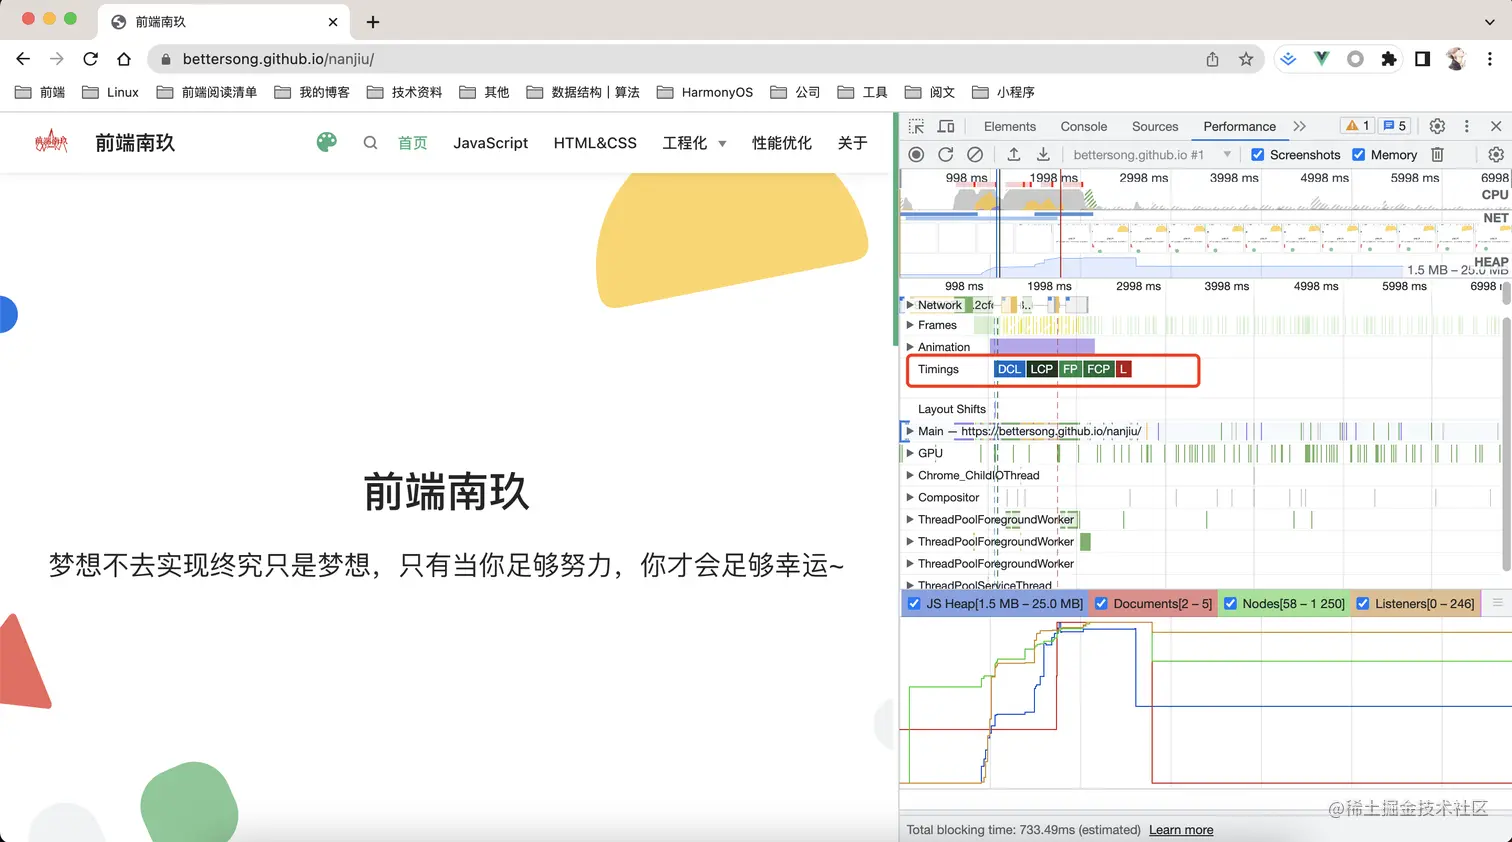
Task: Open the HarmonyOS bookmarks folder
Action: (705, 92)
